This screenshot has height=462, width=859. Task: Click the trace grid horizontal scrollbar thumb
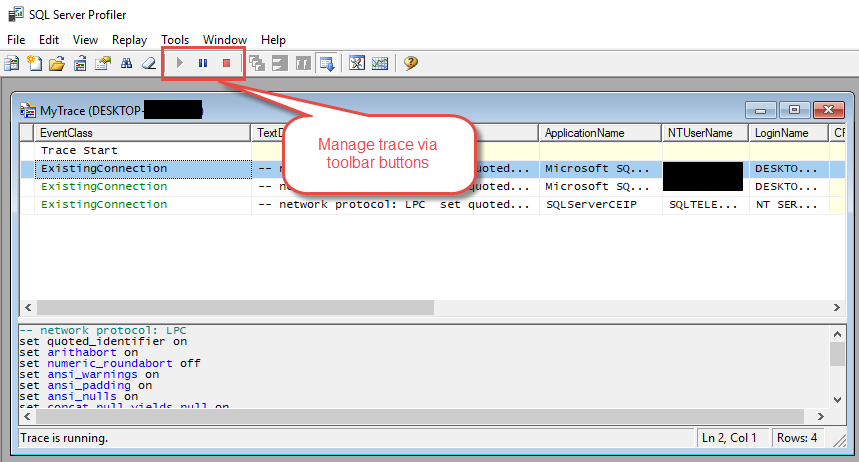pyautogui.click(x=236, y=307)
